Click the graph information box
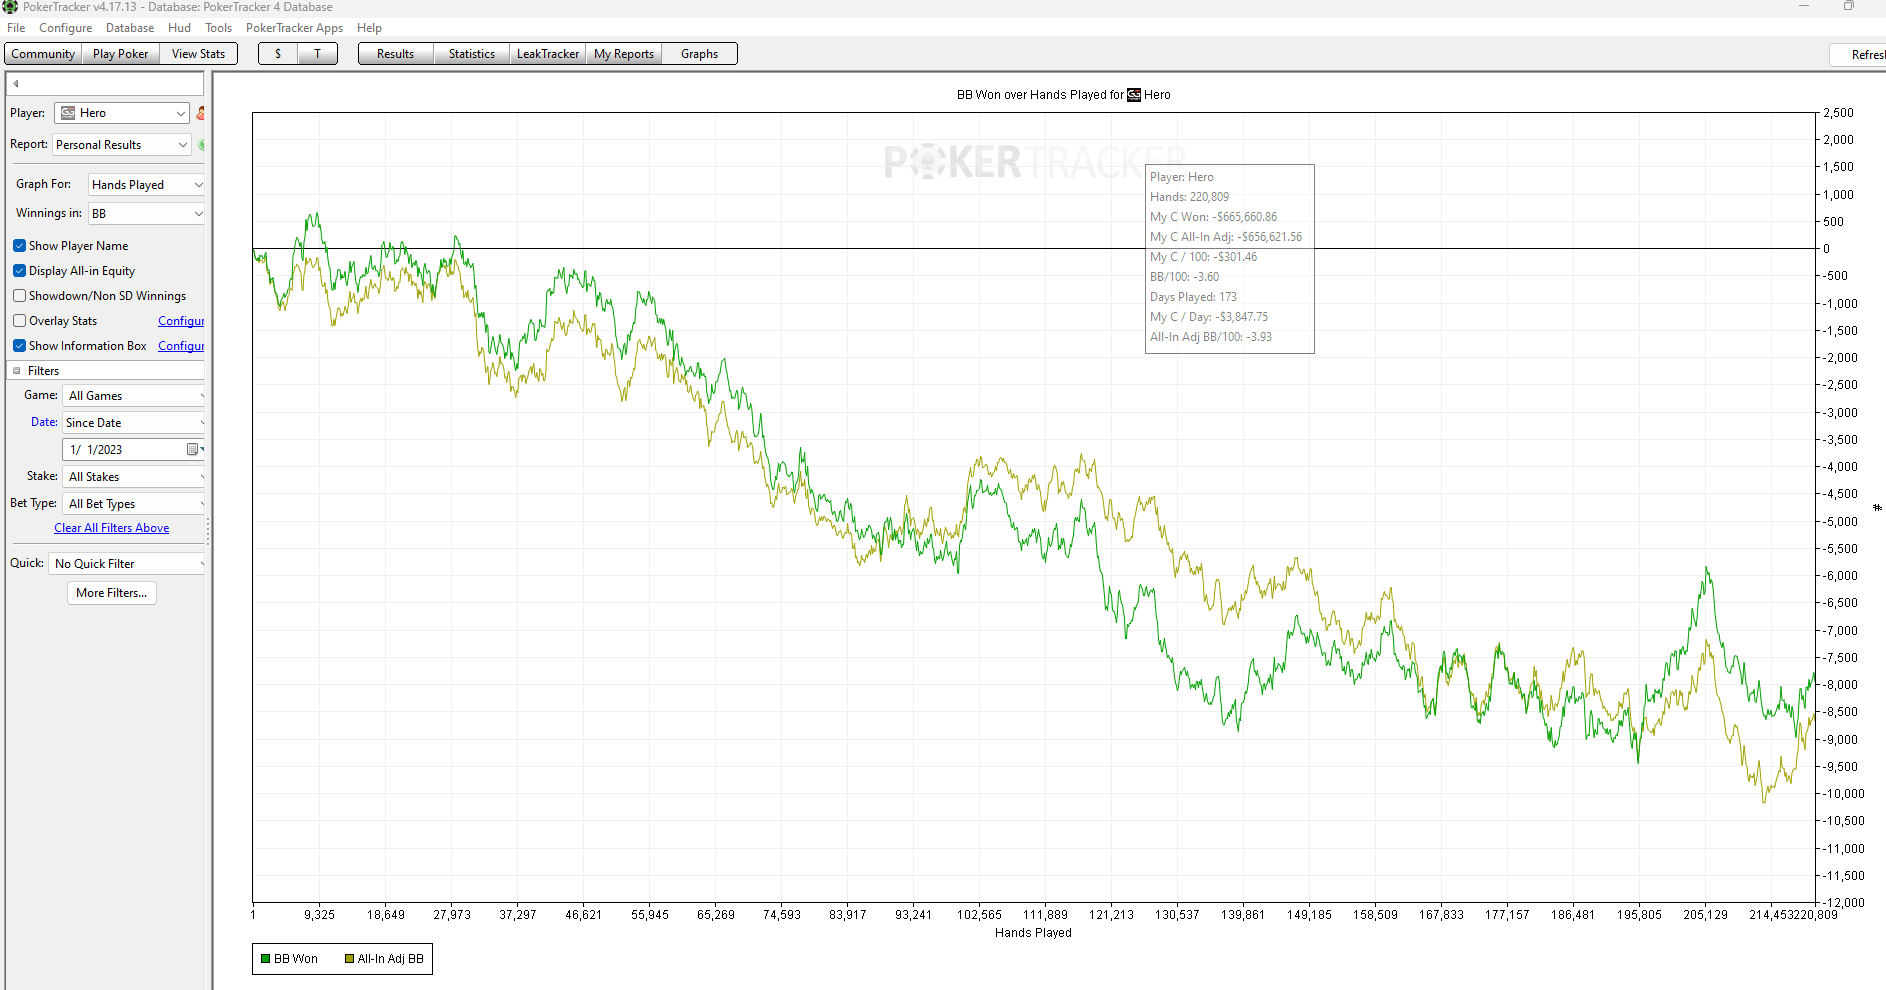1886x990 pixels. pyautogui.click(x=1230, y=259)
